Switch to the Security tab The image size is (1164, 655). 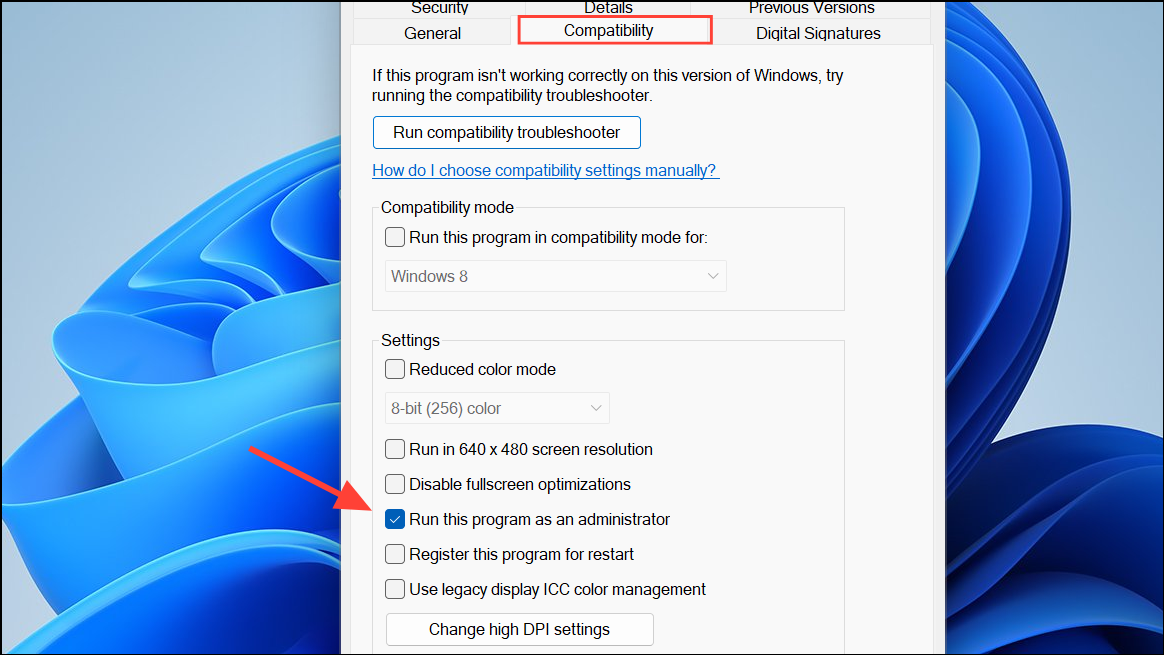(439, 8)
